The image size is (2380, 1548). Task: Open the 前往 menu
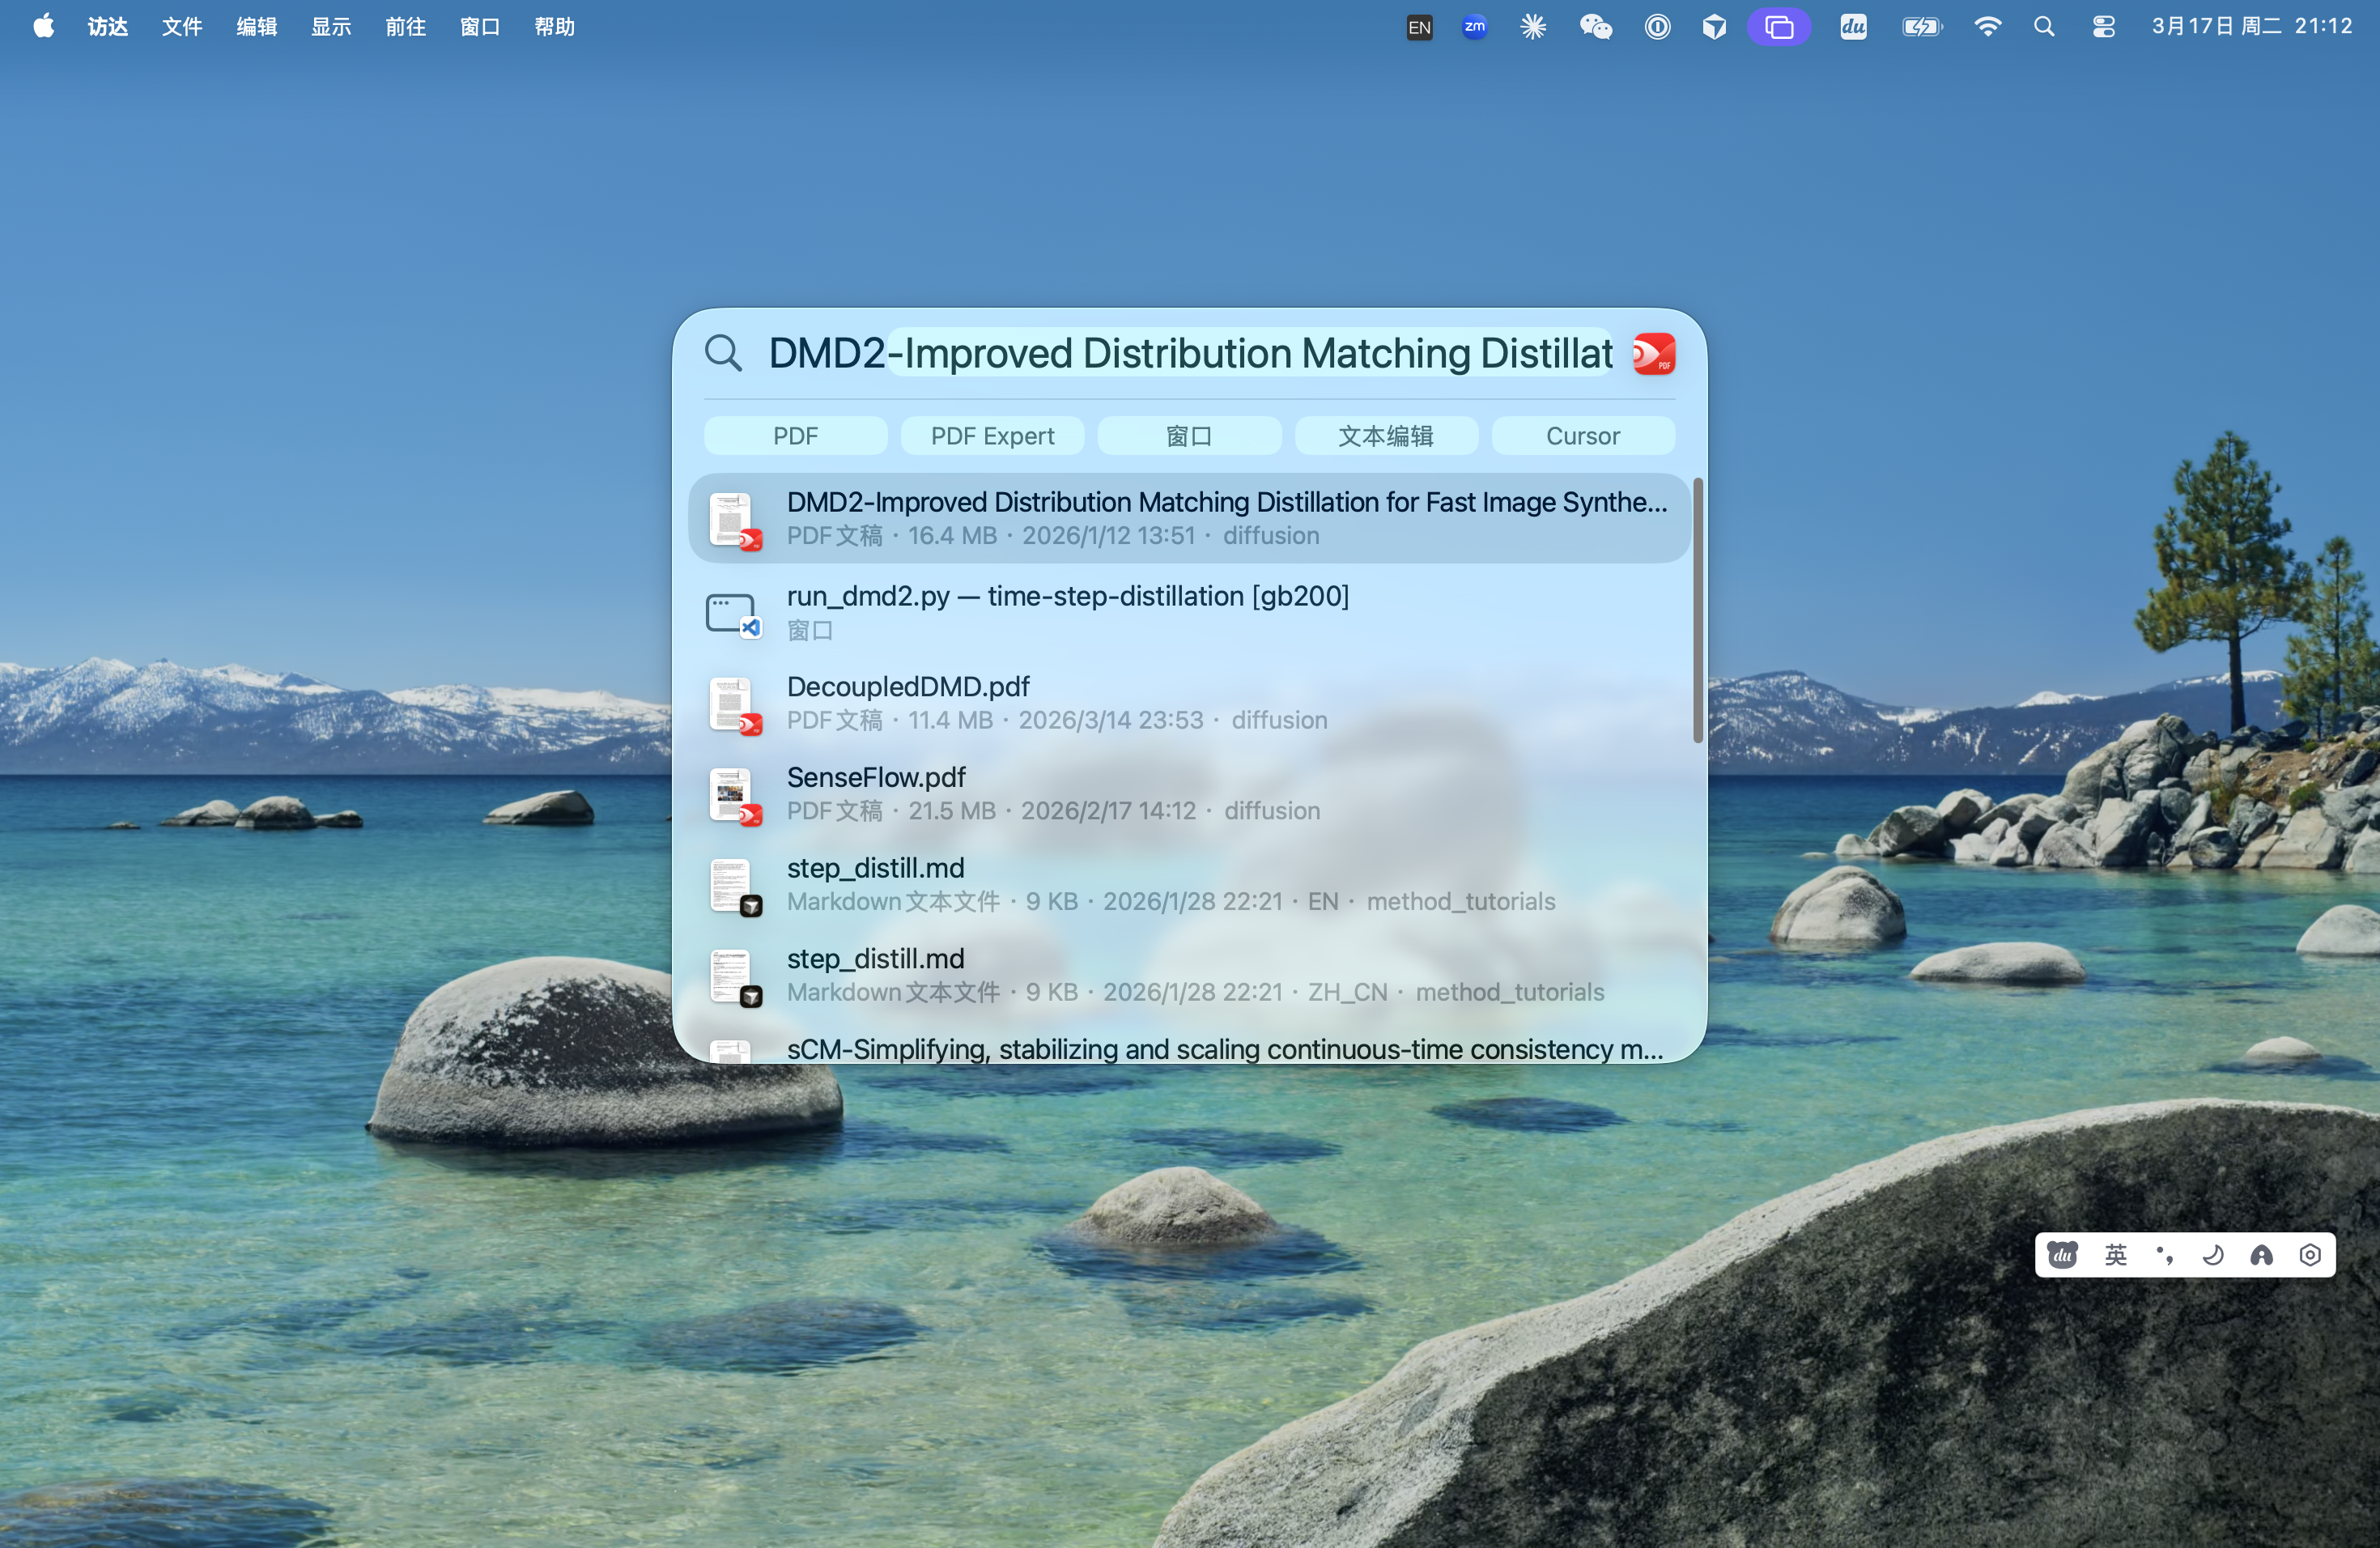[x=405, y=27]
